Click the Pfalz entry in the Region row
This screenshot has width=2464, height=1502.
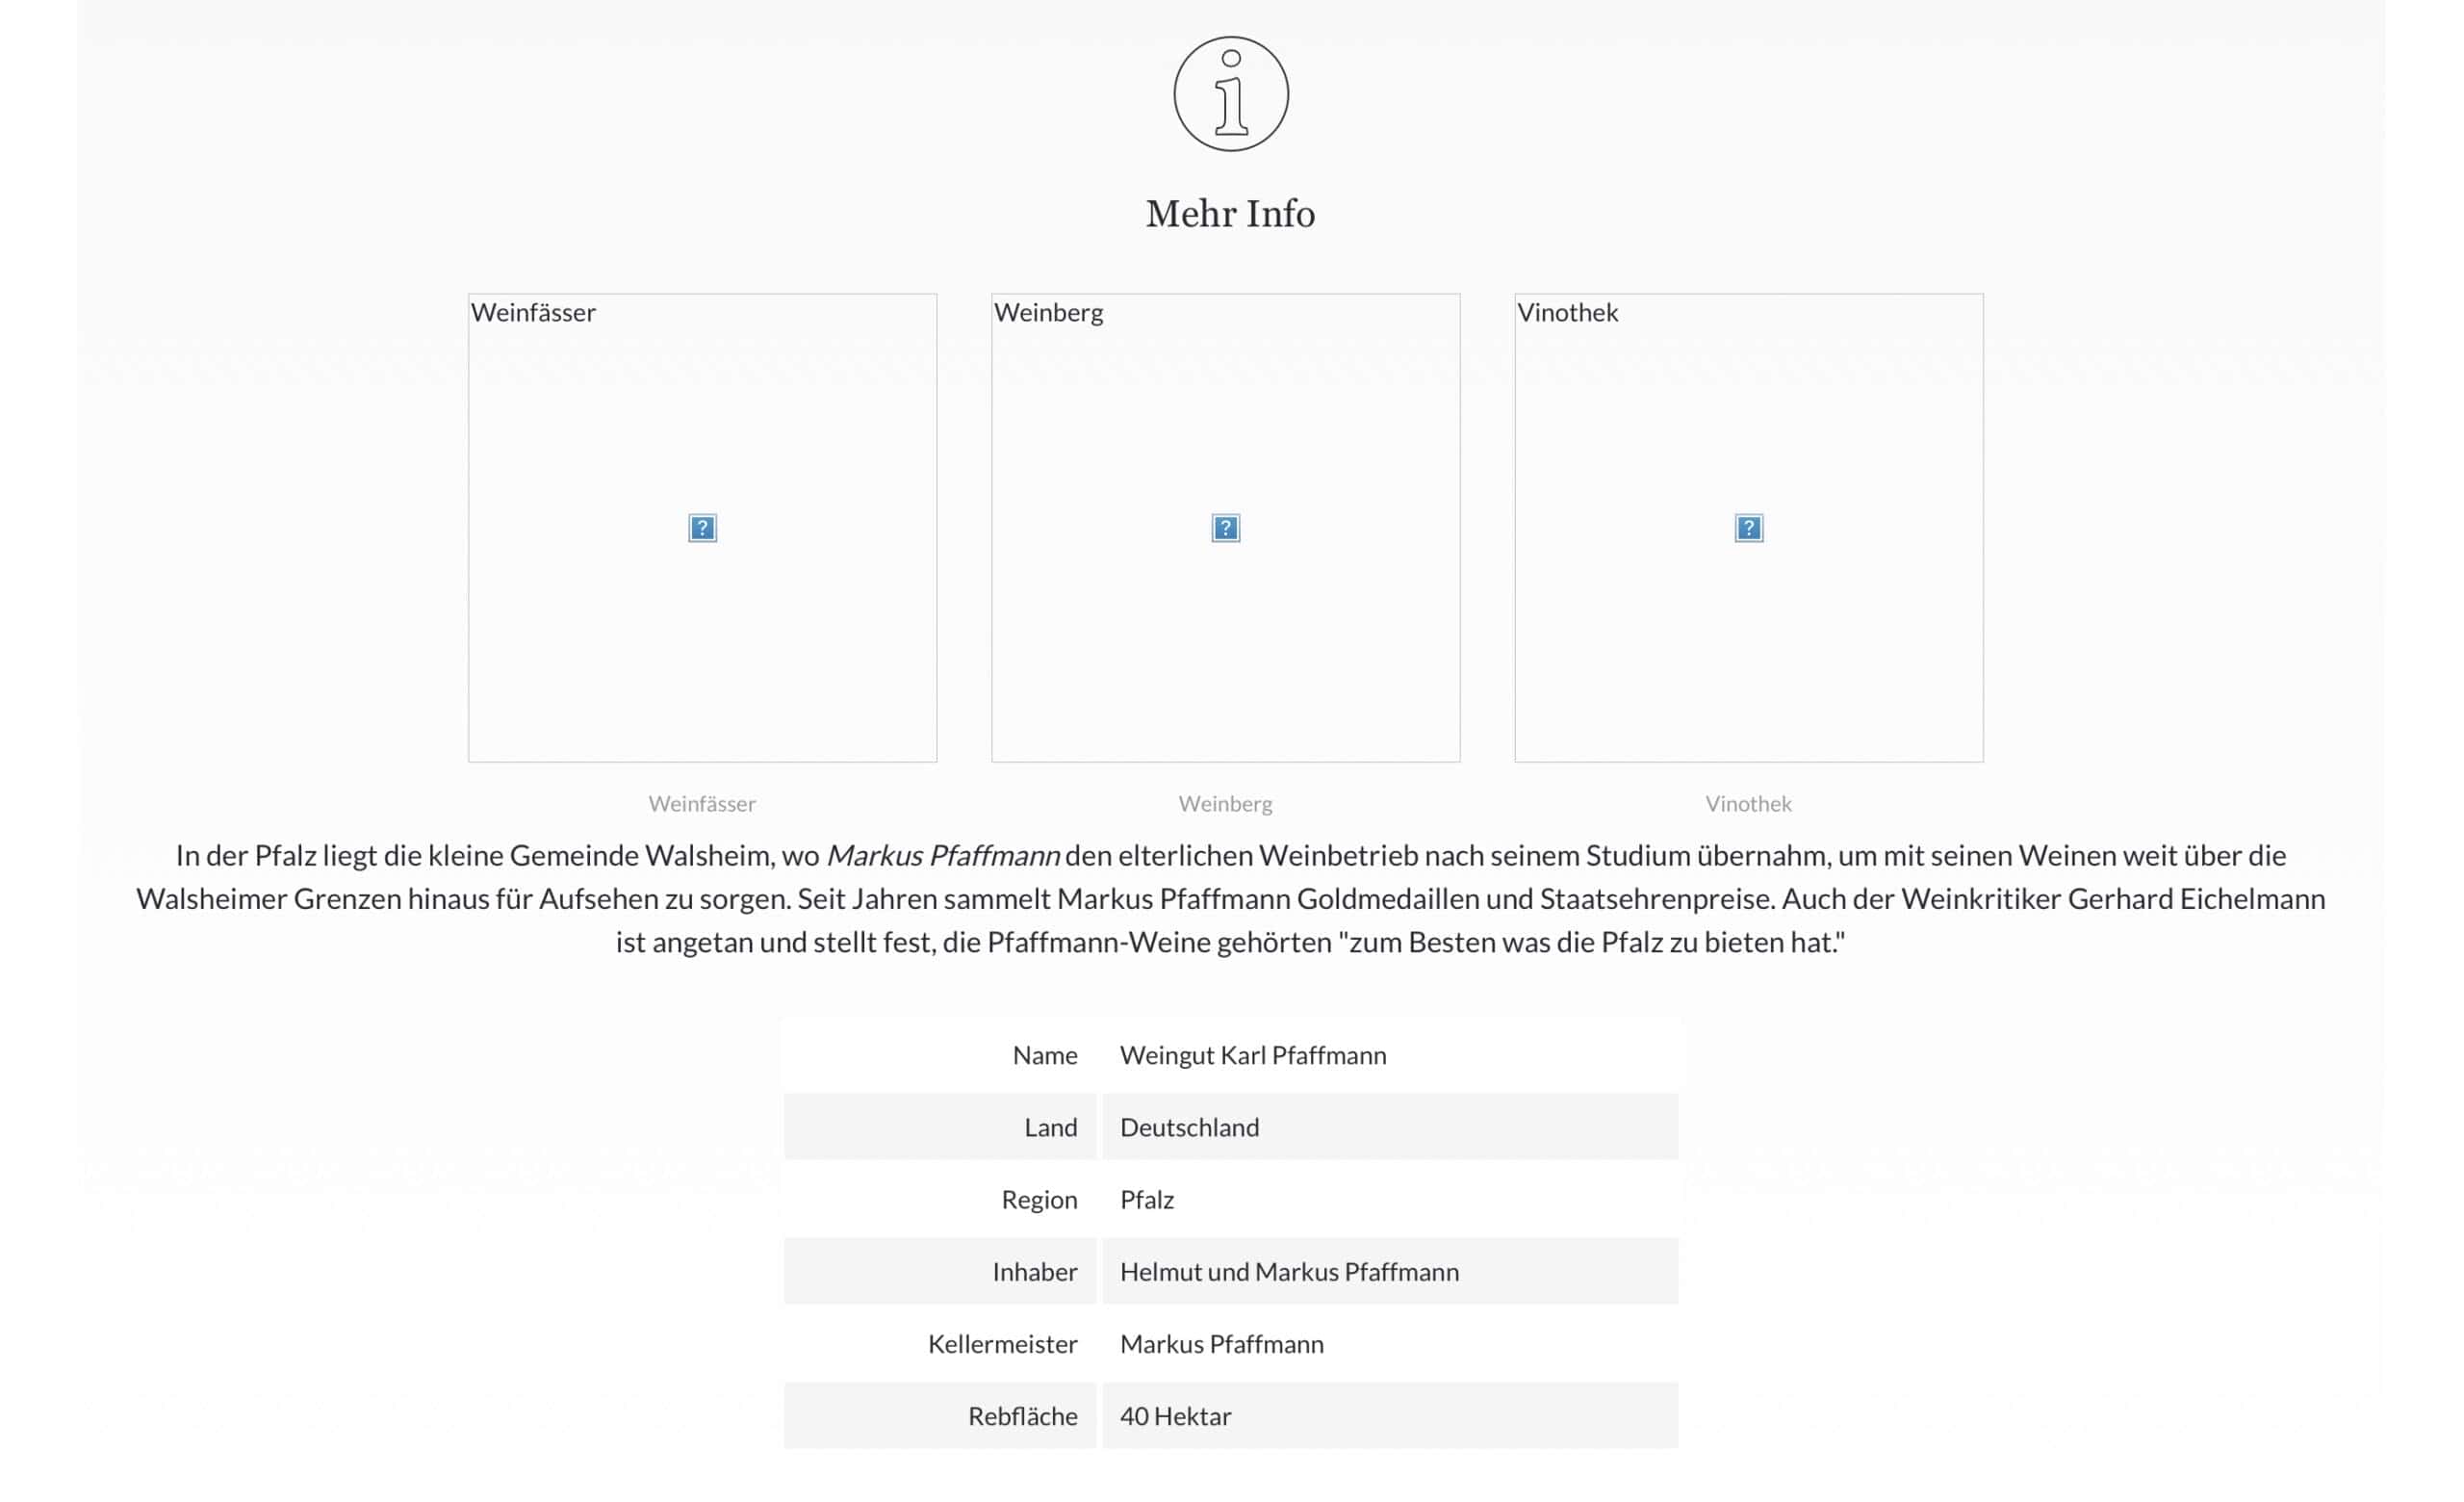1147,1199
